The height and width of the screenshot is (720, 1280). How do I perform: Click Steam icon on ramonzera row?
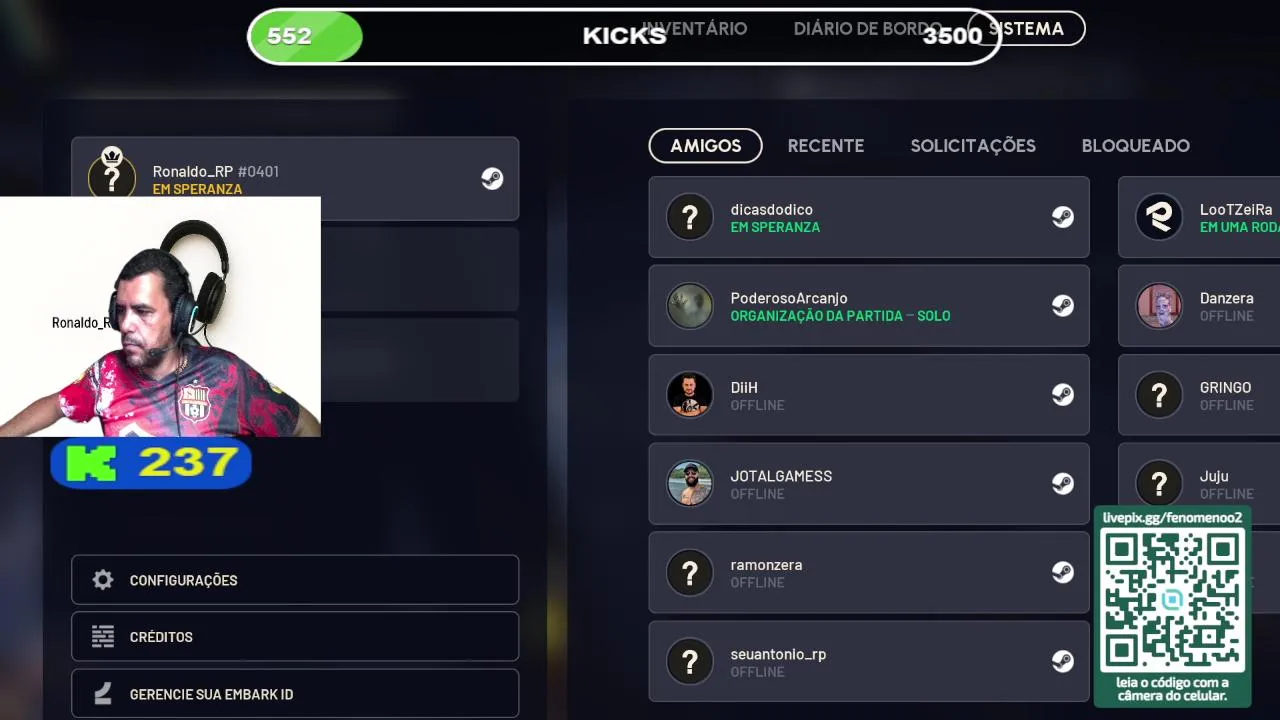(x=1062, y=572)
